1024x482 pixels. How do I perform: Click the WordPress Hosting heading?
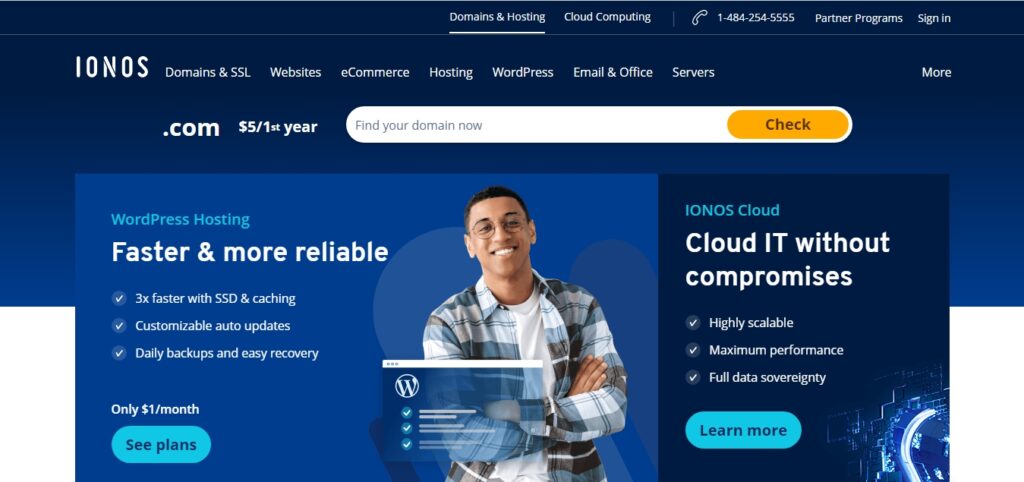click(180, 219)
